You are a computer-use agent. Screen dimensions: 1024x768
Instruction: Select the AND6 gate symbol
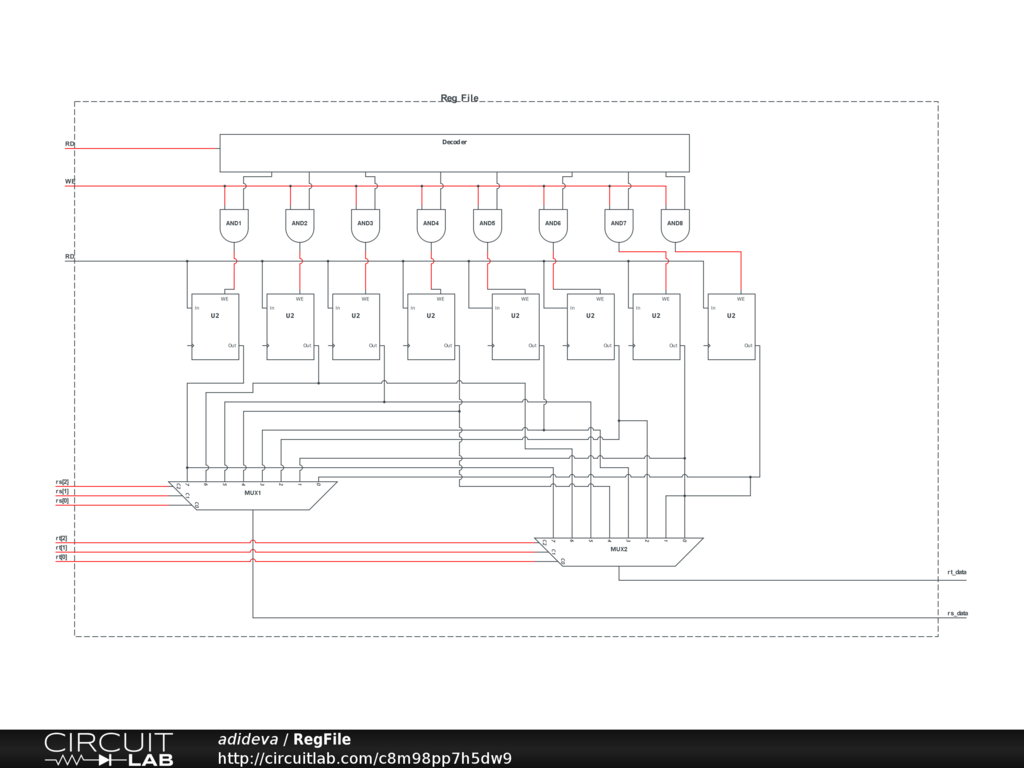tap(553, 225)
